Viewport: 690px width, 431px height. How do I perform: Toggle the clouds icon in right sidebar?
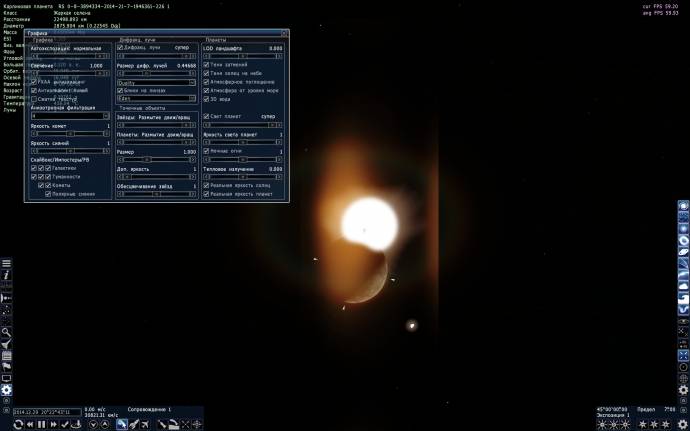point(683,287)
